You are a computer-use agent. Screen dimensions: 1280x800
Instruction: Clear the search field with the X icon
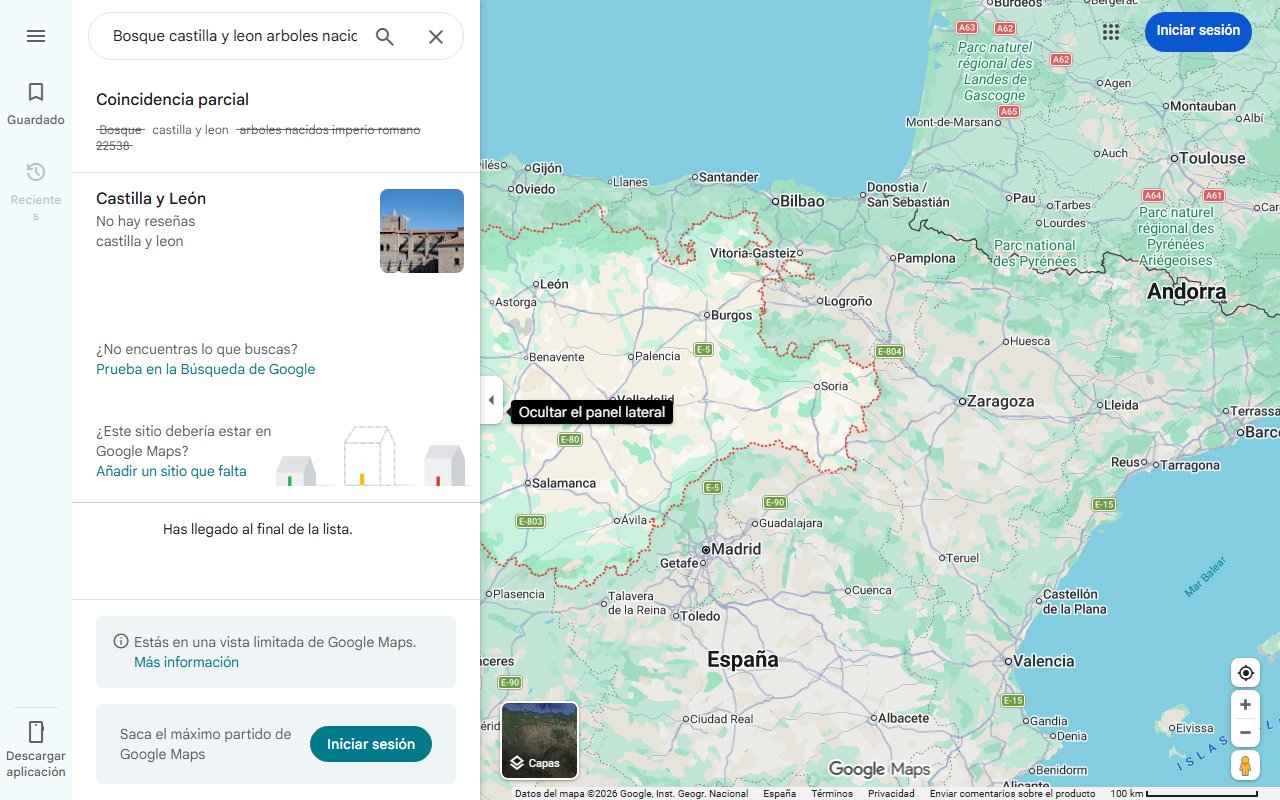click(436, 35)
